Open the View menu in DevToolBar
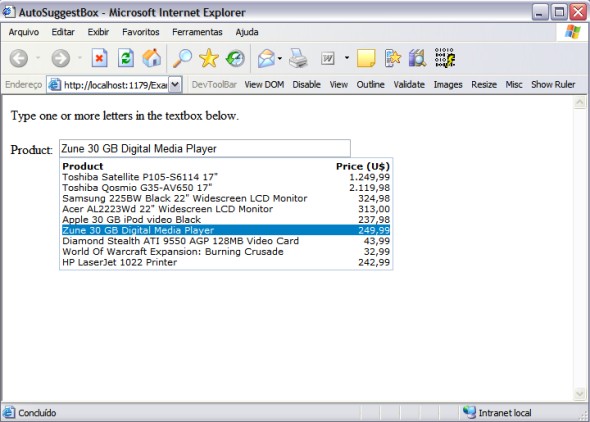590x422 pixels. [339, 85]
